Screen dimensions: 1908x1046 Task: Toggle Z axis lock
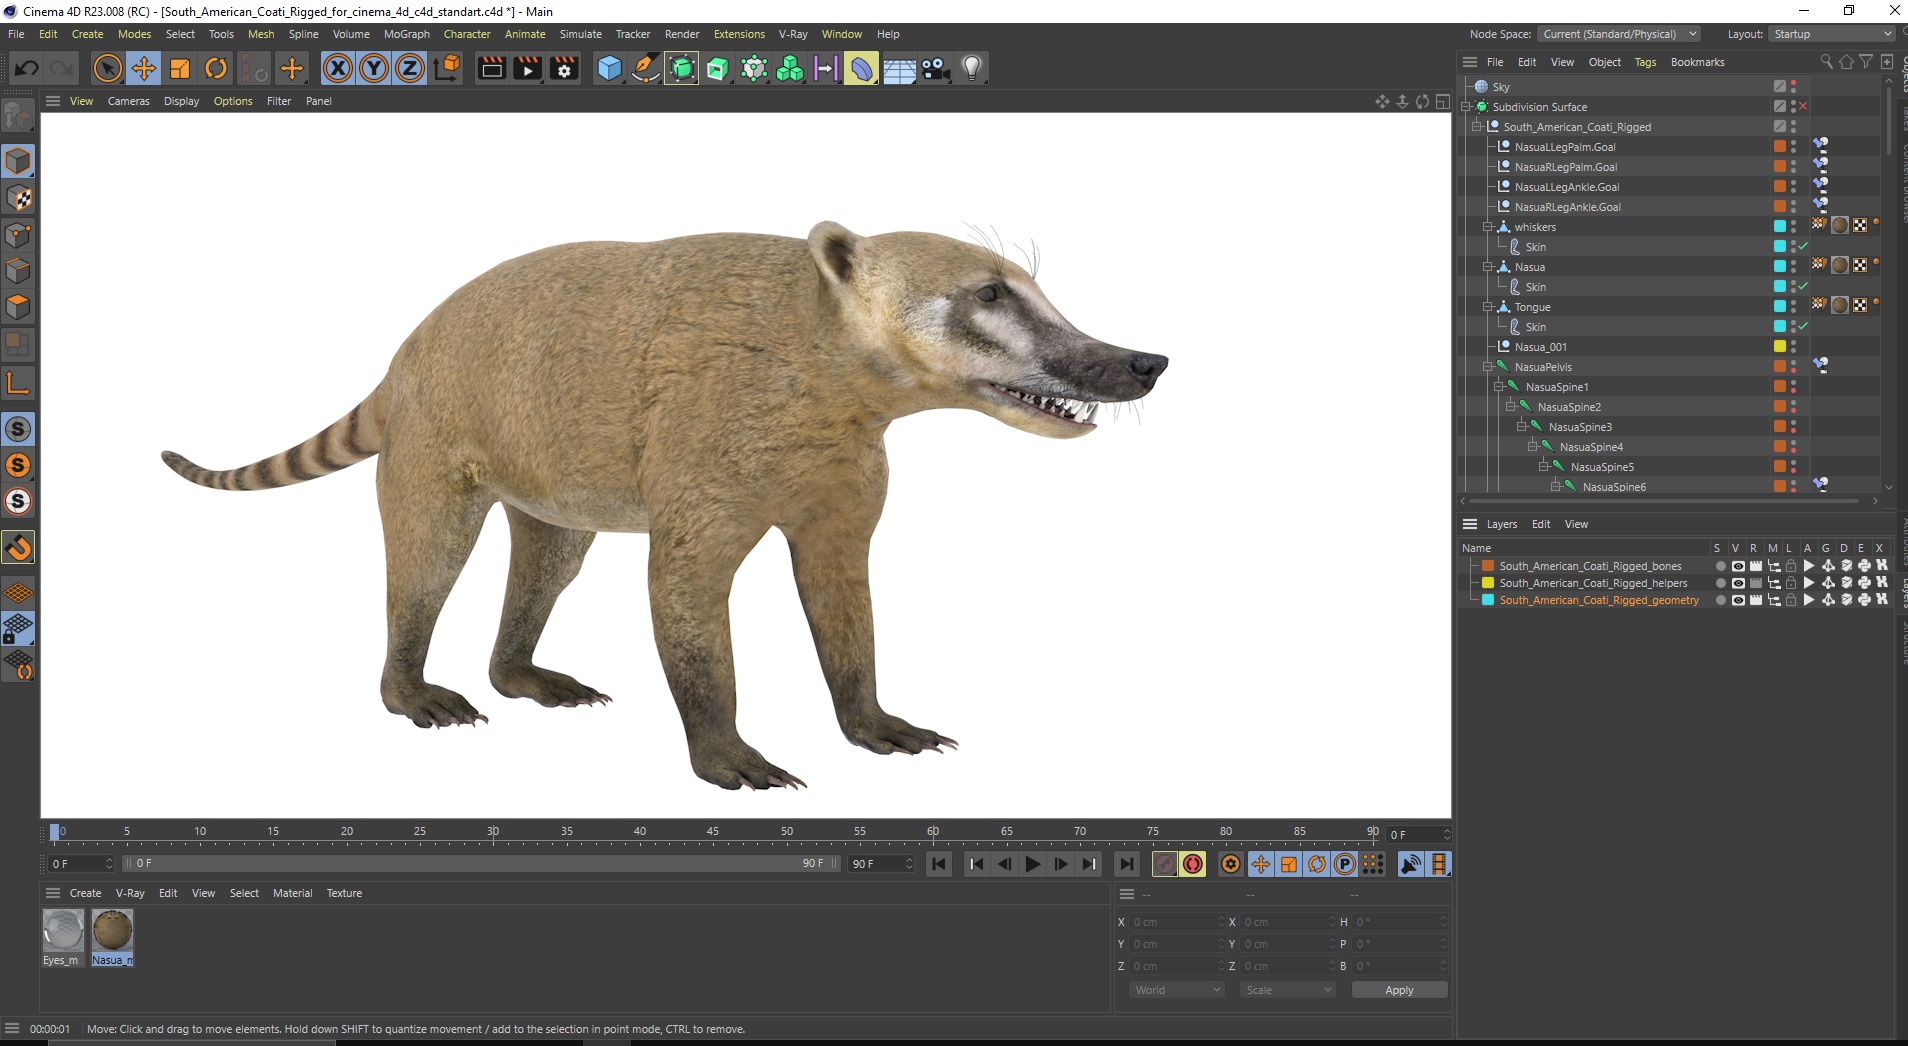410,68
